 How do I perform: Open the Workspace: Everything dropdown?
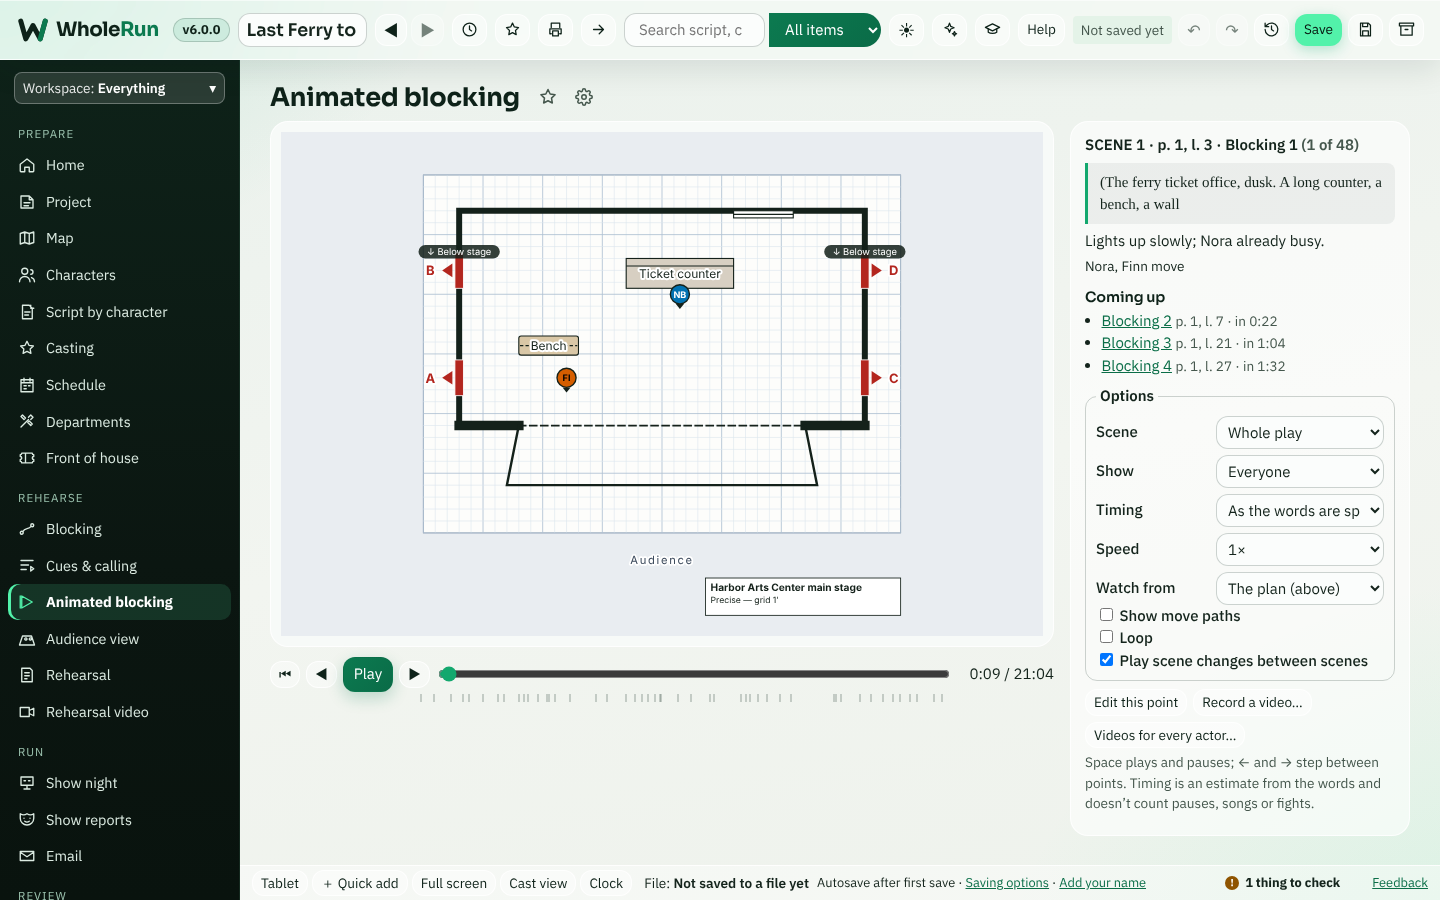(x=119, y=88)
